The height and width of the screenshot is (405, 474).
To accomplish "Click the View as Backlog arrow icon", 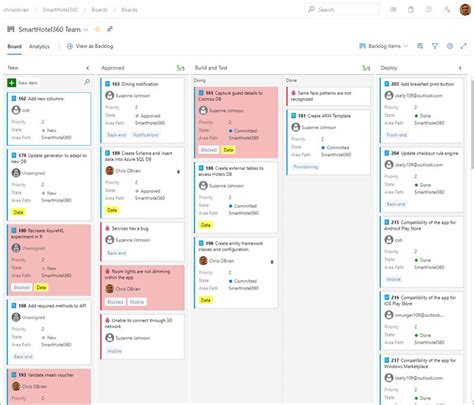I will click(x=70, y=46).
